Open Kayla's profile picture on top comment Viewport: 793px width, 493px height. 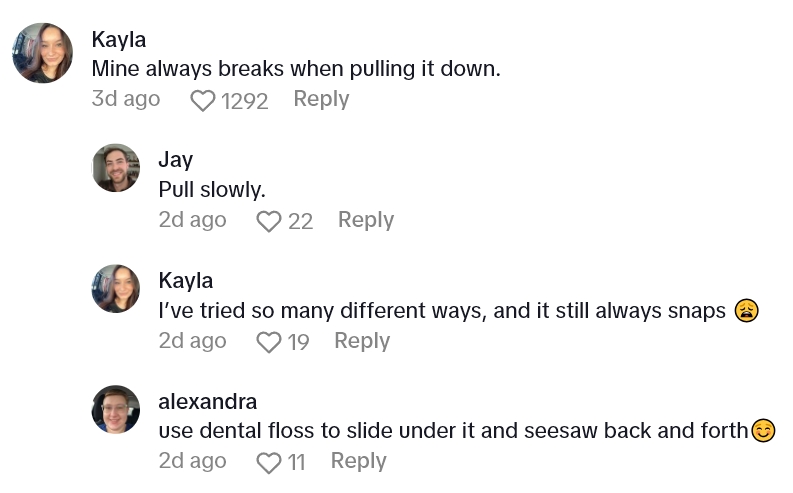tap(42, 53)
